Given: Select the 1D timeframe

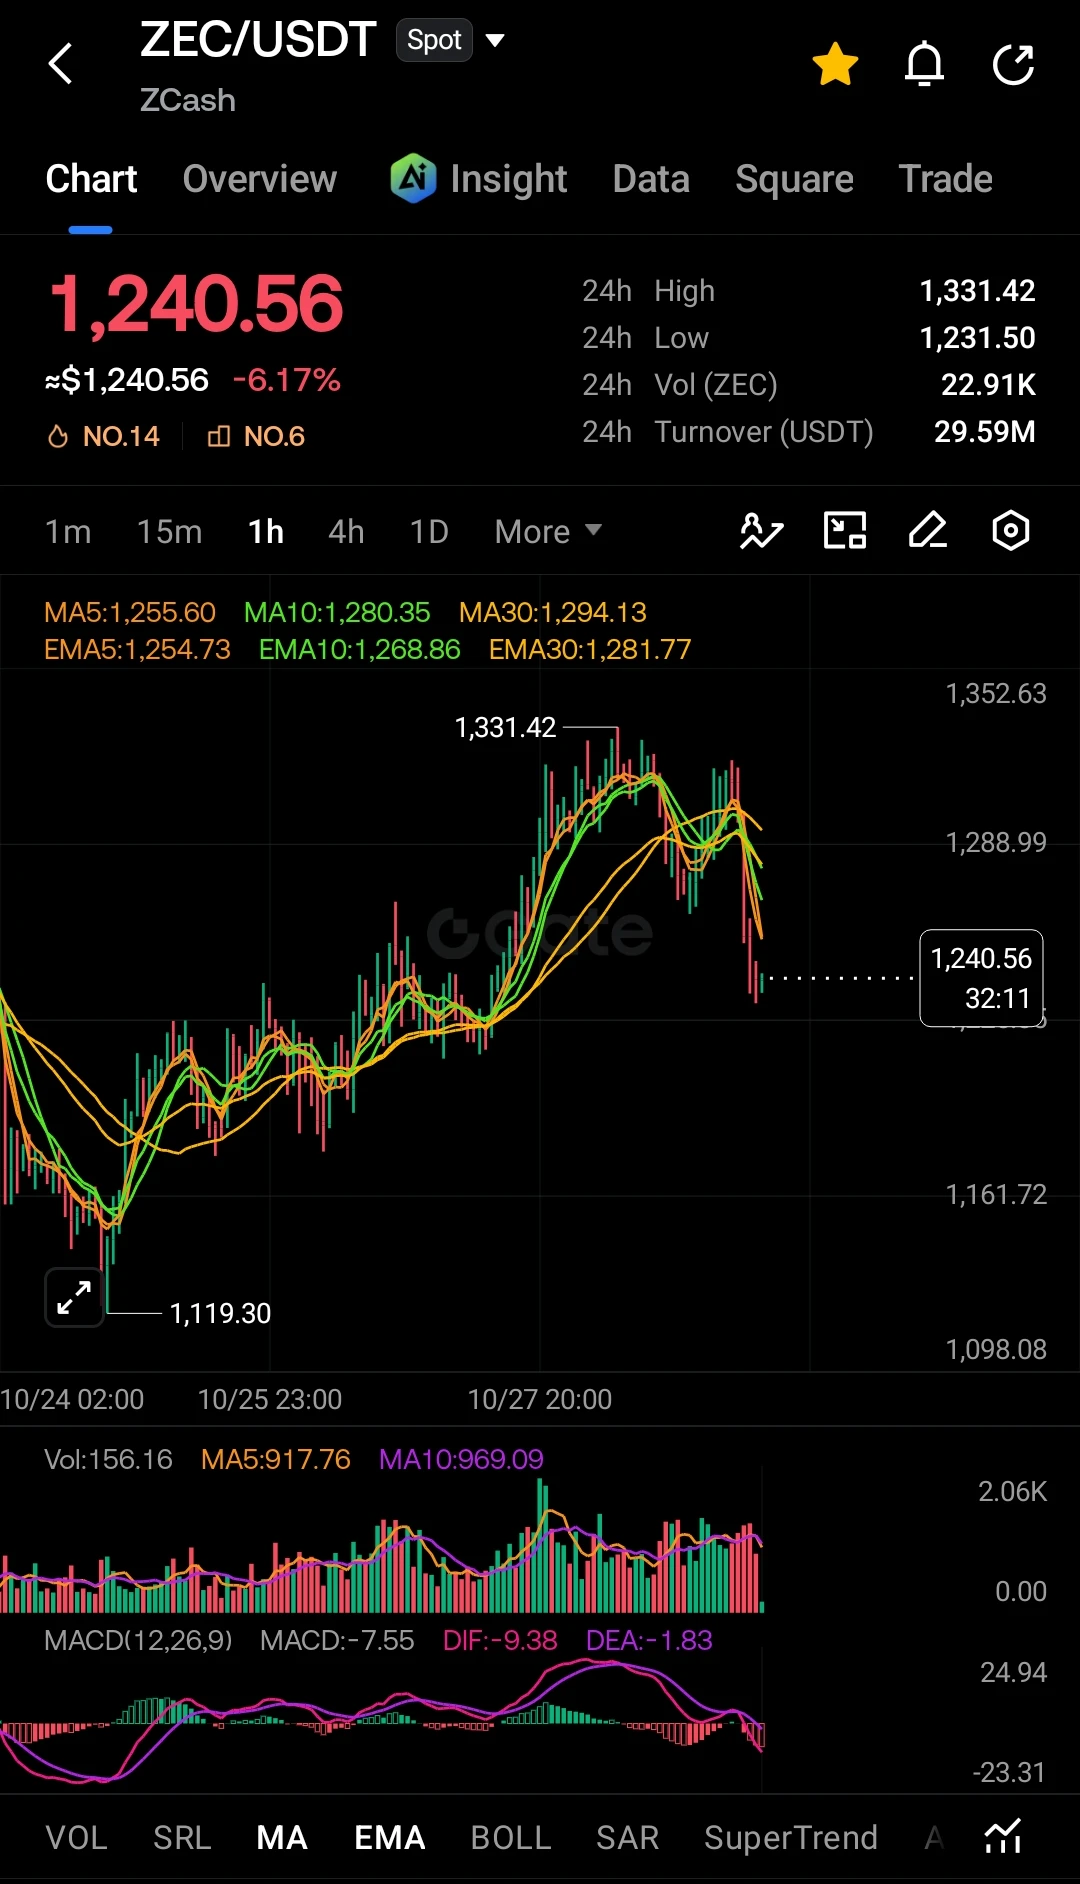Looking at the screenshot, I should pos(429,531).
